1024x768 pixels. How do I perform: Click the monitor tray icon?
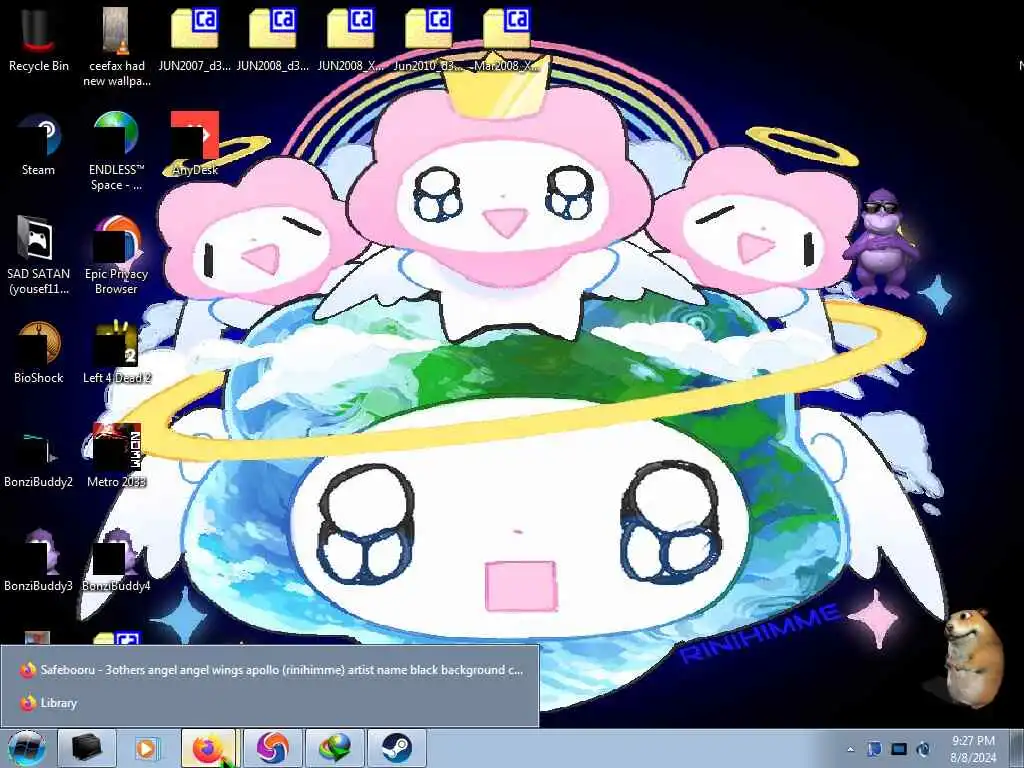tap(899, 749)
